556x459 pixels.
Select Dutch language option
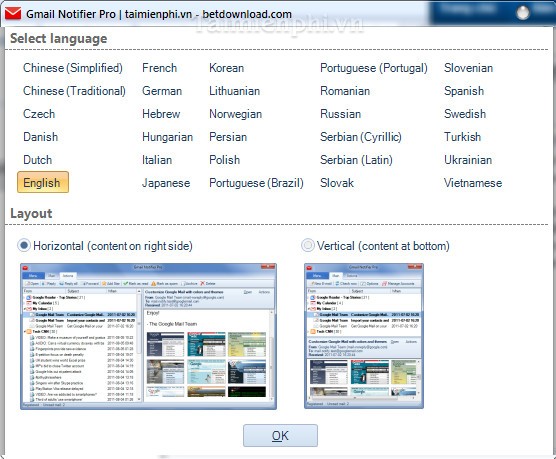pyautogui.click(x=38, y=160)
